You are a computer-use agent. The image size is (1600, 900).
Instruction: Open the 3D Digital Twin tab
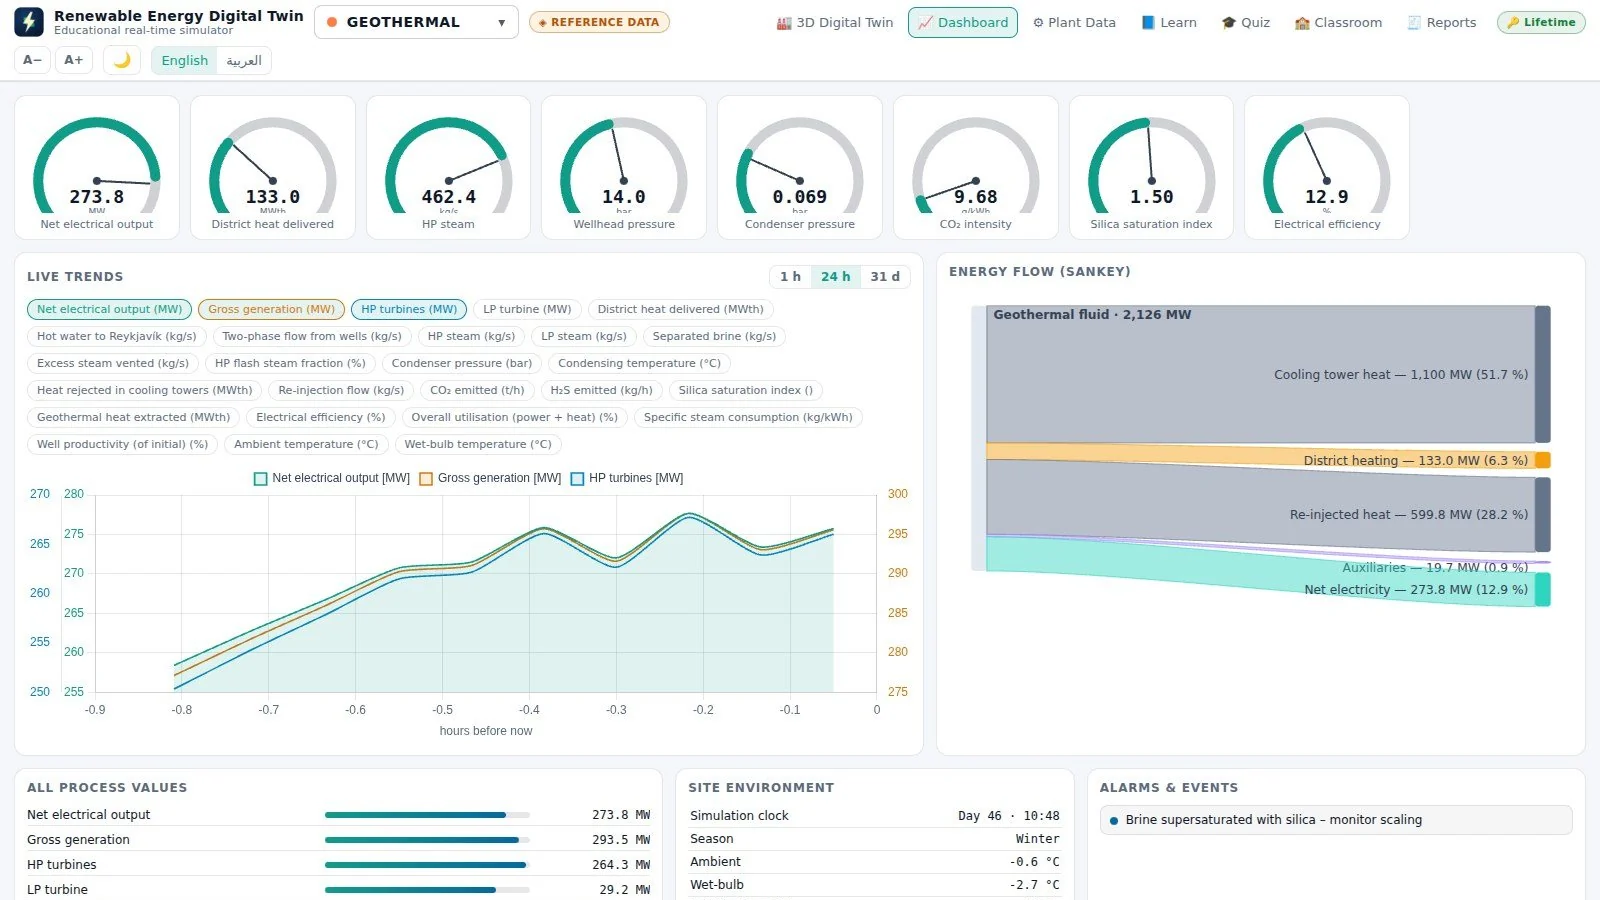pos(835,22)
